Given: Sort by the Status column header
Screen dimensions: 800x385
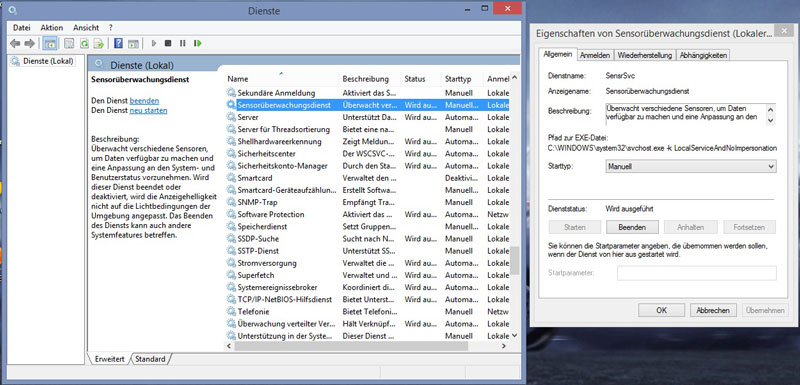Looking at the screenshot, I should click(420, 79).
